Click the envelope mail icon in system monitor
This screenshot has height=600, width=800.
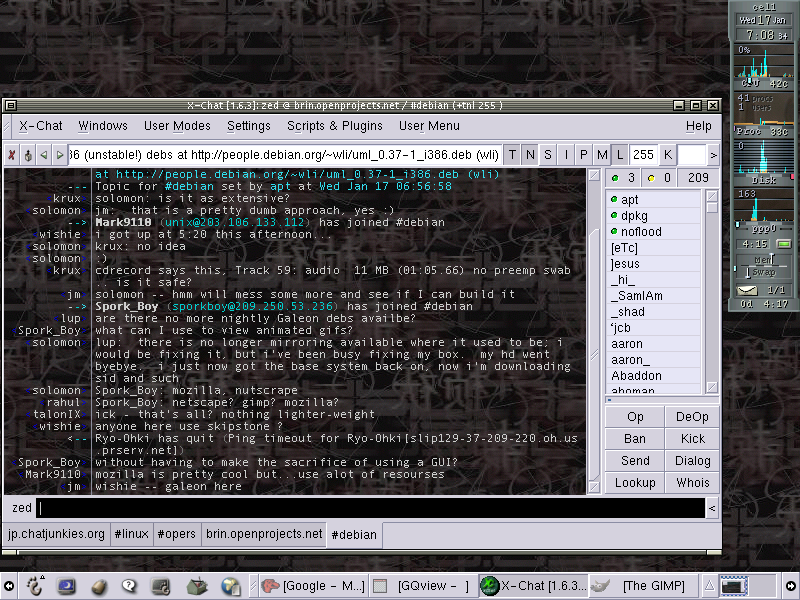pos(747,290)
